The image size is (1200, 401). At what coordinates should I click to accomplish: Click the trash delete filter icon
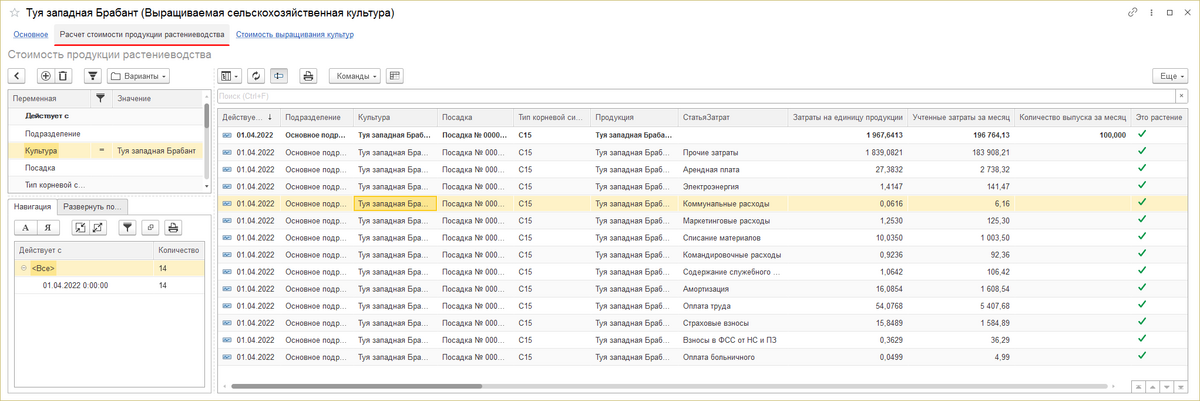click(64, 76)
